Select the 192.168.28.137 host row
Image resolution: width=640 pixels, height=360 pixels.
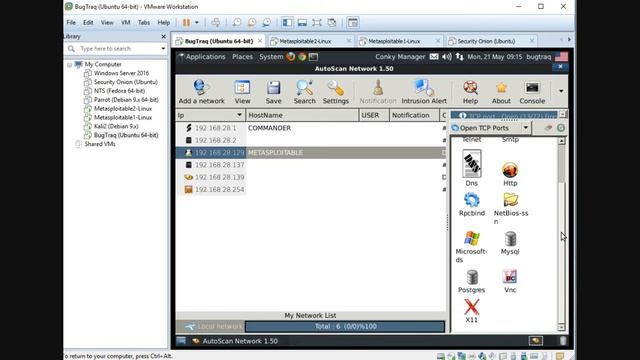click(x=311, y=165)
